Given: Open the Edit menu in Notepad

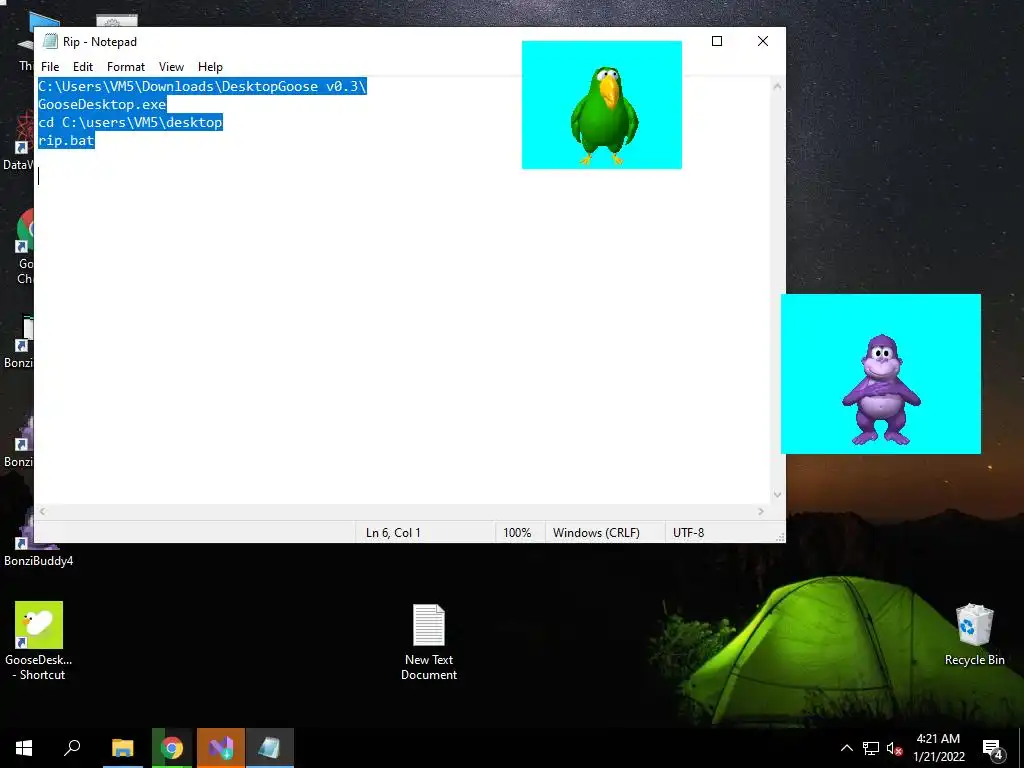Looking at the screenshot, I should [x=82, y=67].
